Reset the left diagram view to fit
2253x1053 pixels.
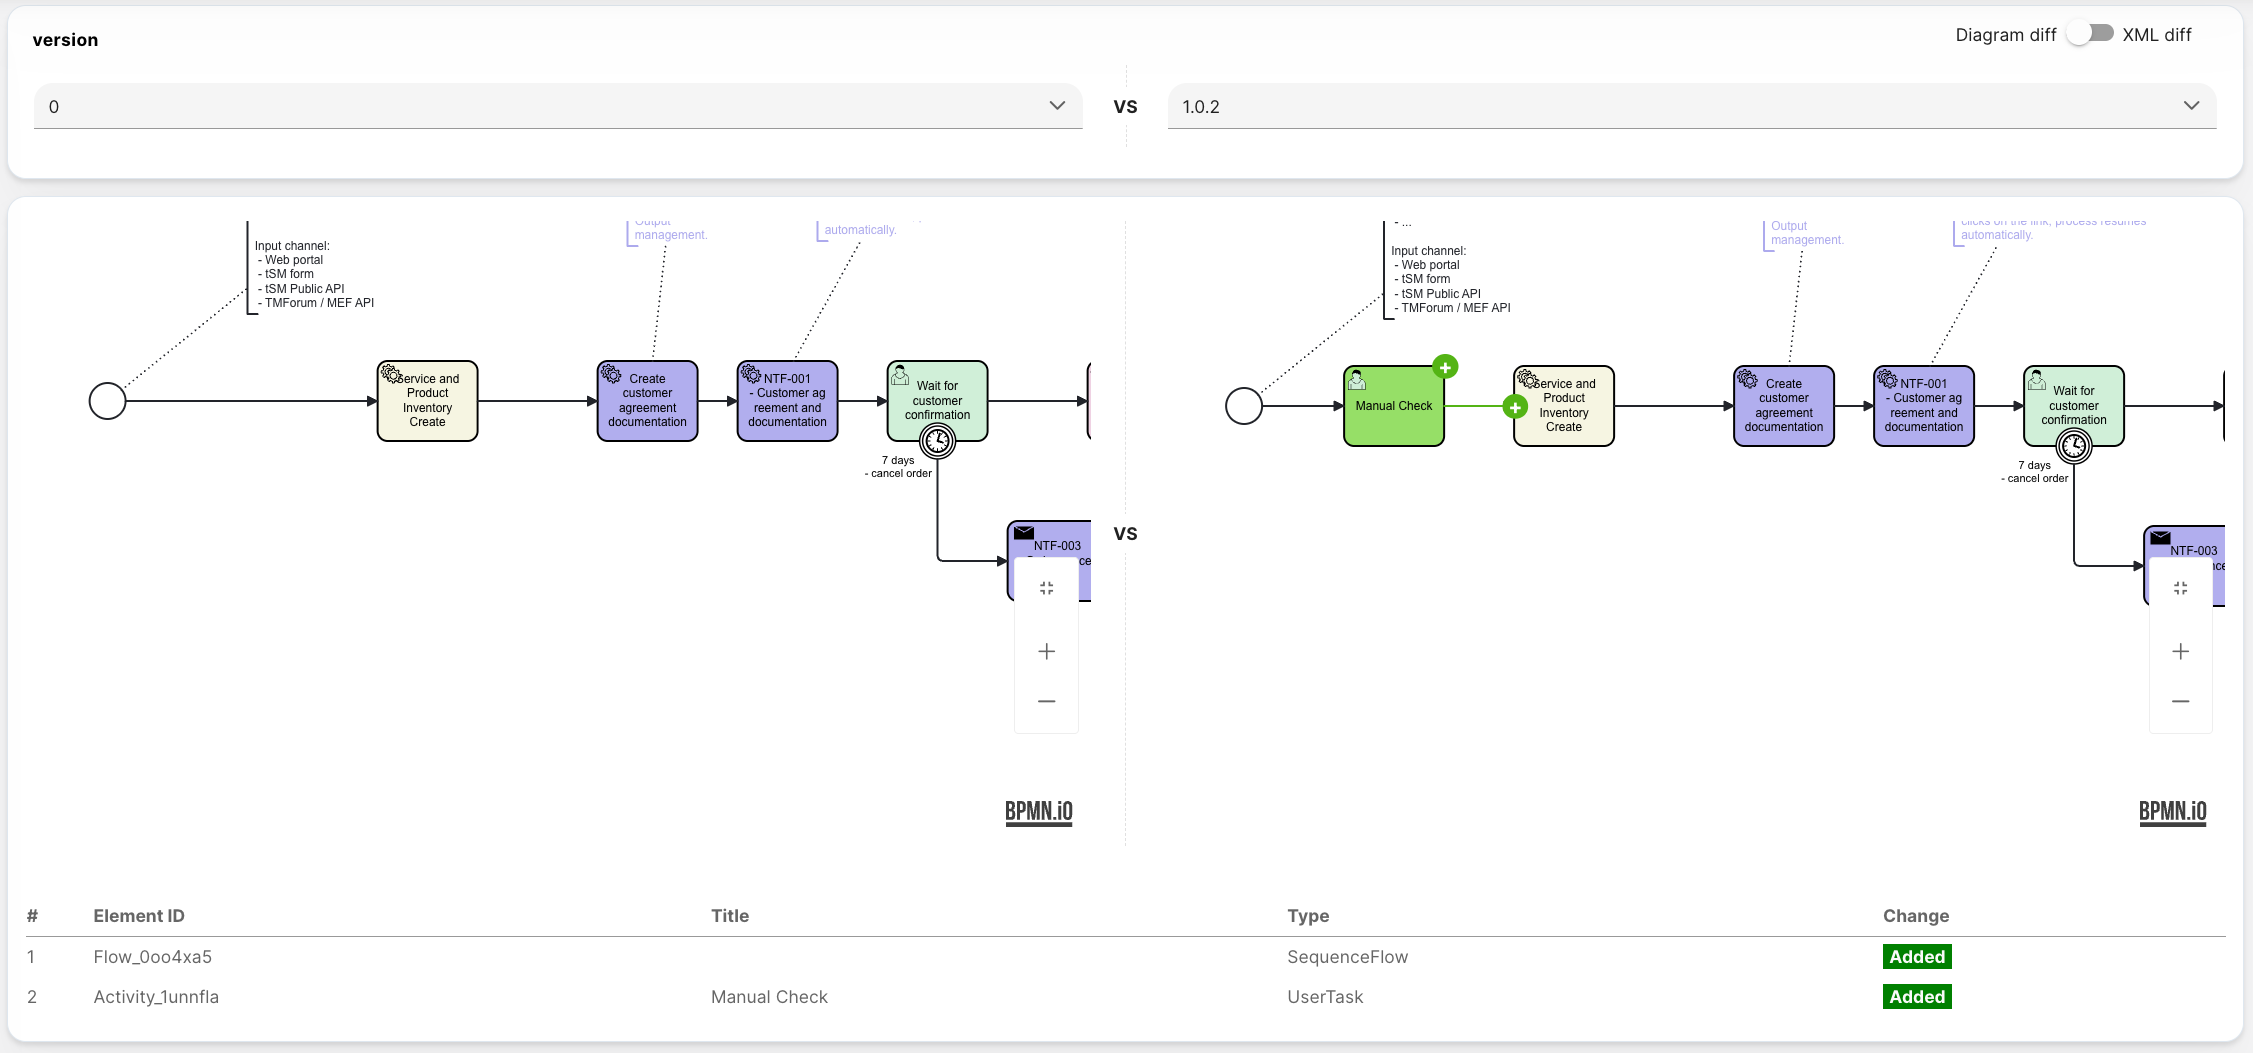coord(1046,589)
